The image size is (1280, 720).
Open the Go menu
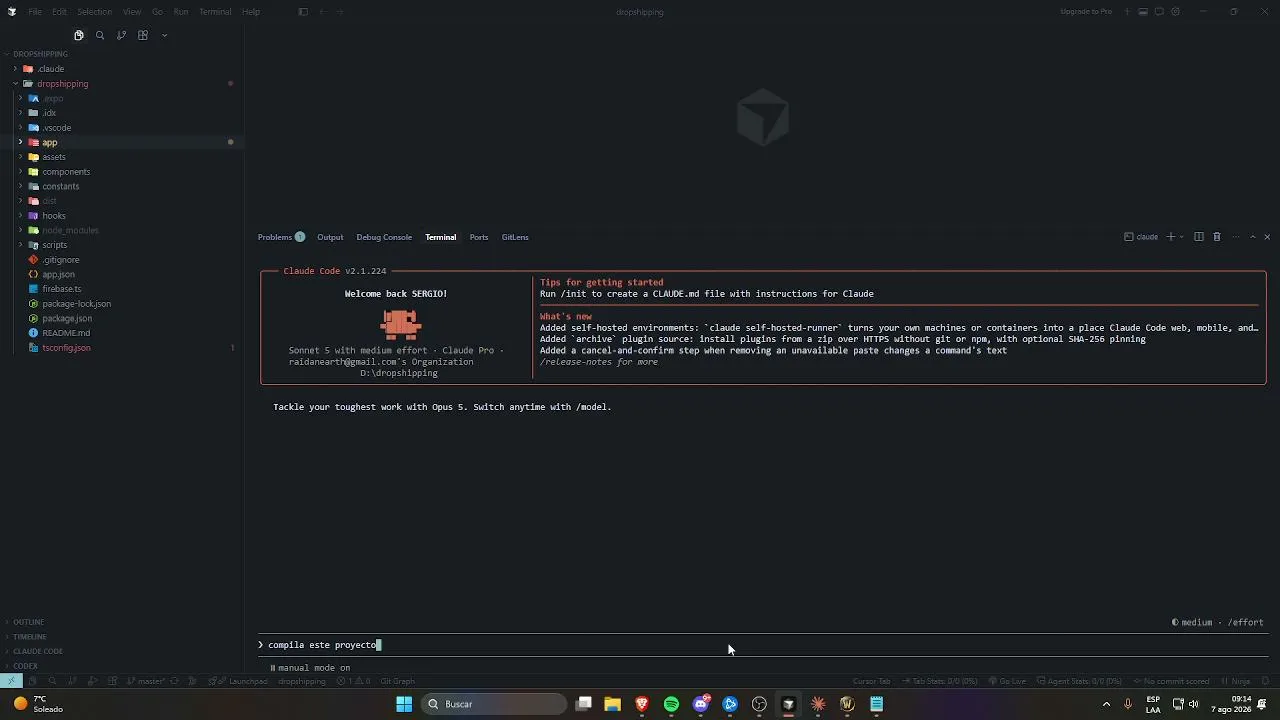[x=157, y=12]
